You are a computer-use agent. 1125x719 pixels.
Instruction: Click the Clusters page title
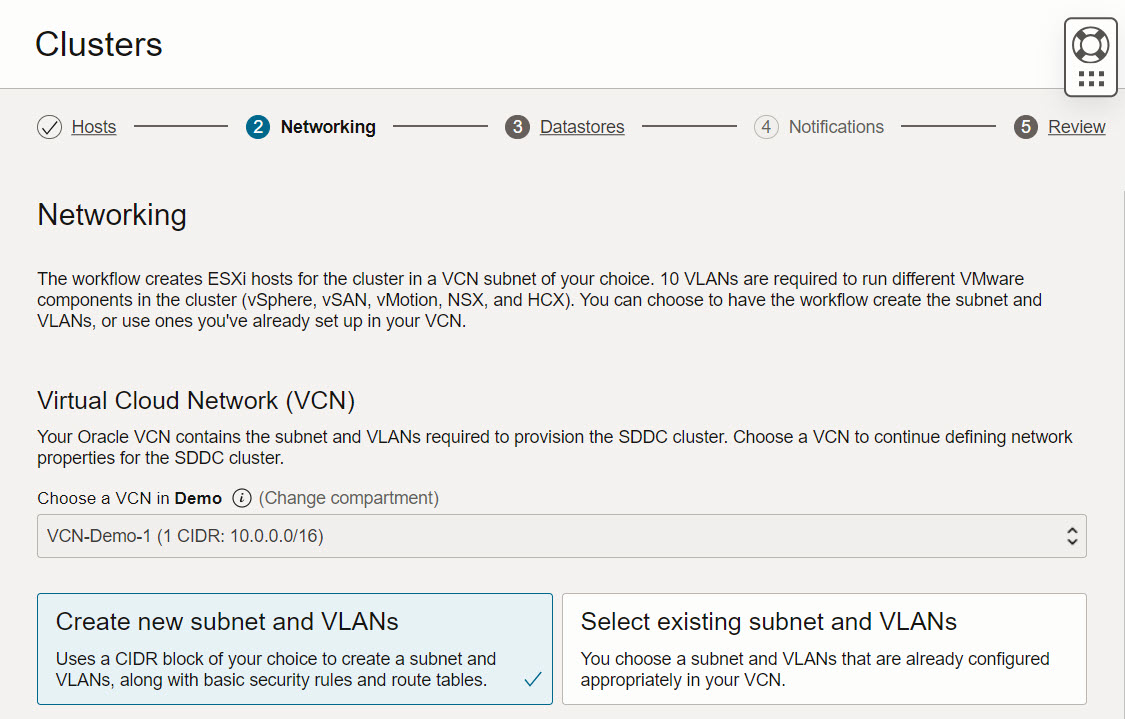pyautogui.click(x=99, y=44)
